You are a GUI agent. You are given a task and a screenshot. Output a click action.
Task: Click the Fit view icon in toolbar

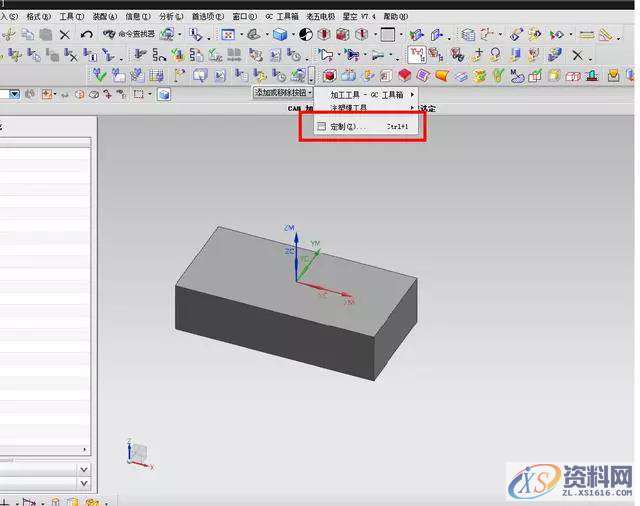[x=228, y=34]
